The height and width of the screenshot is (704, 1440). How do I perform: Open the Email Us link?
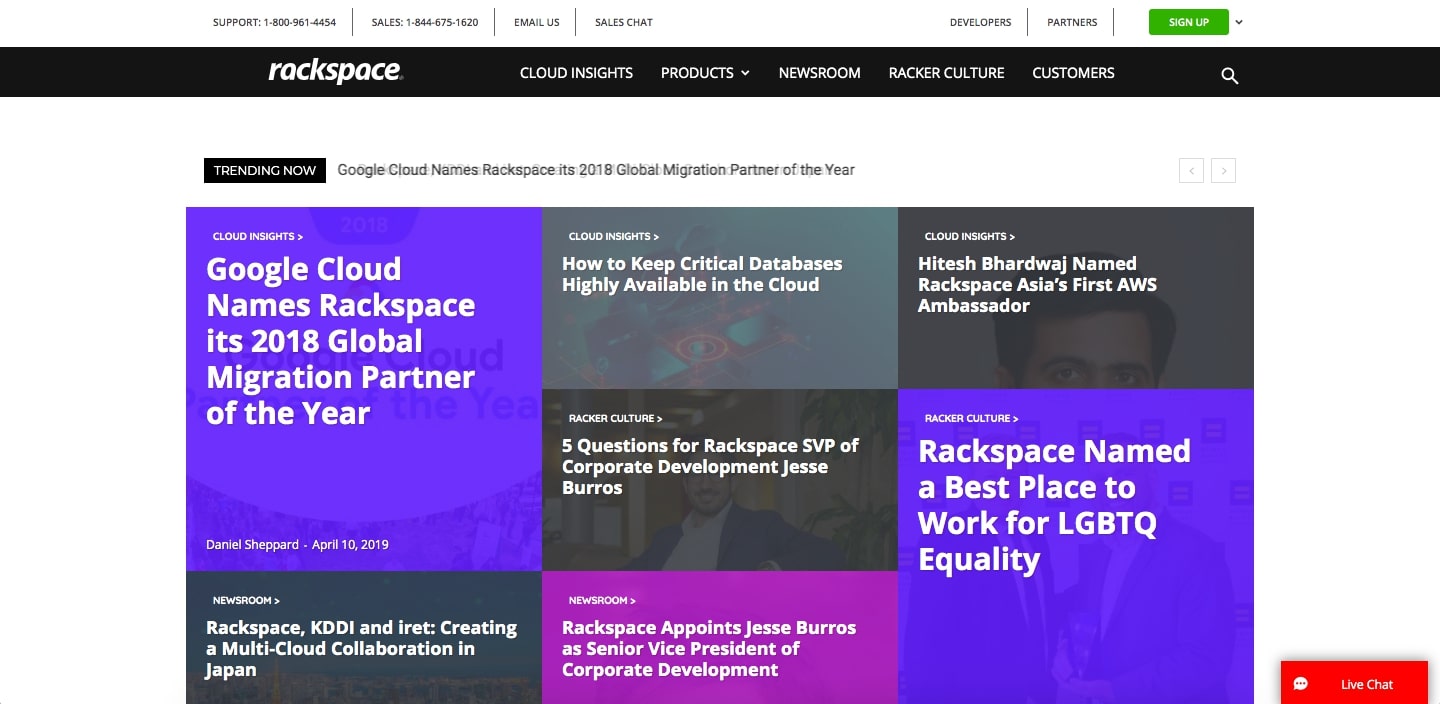coord(537,22)
